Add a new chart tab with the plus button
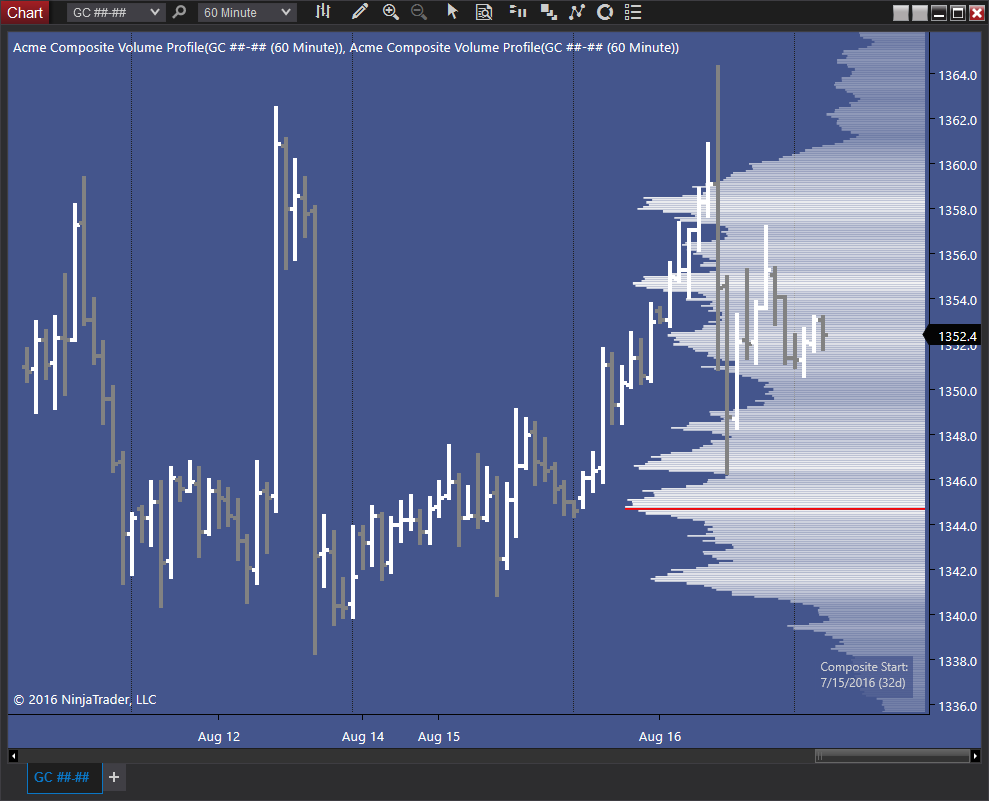Image resolution: width=989 pixels, height=801 pixels. (x=113, y=777)
